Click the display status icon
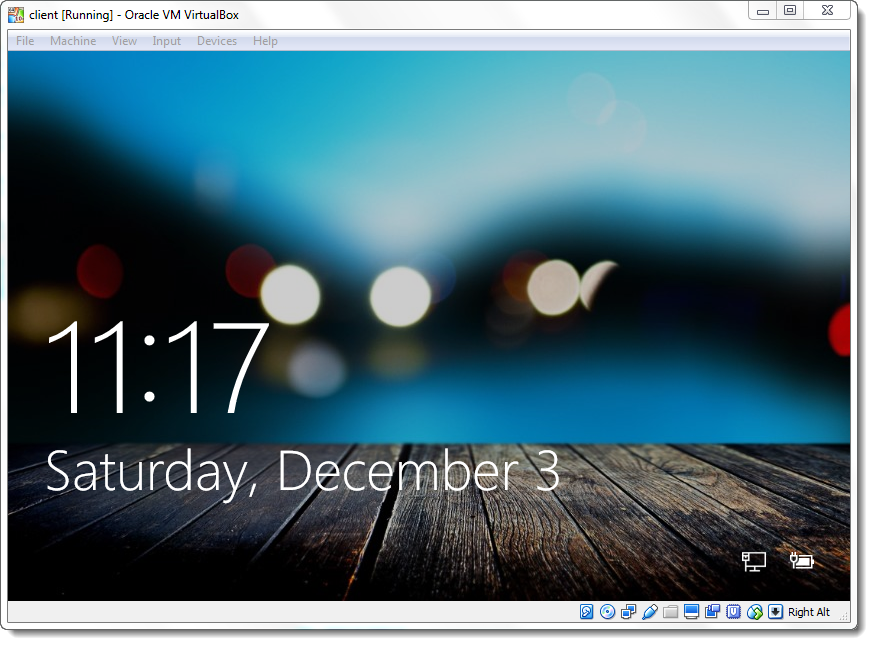Screen dimensions: 873x645 coord(691,611)
